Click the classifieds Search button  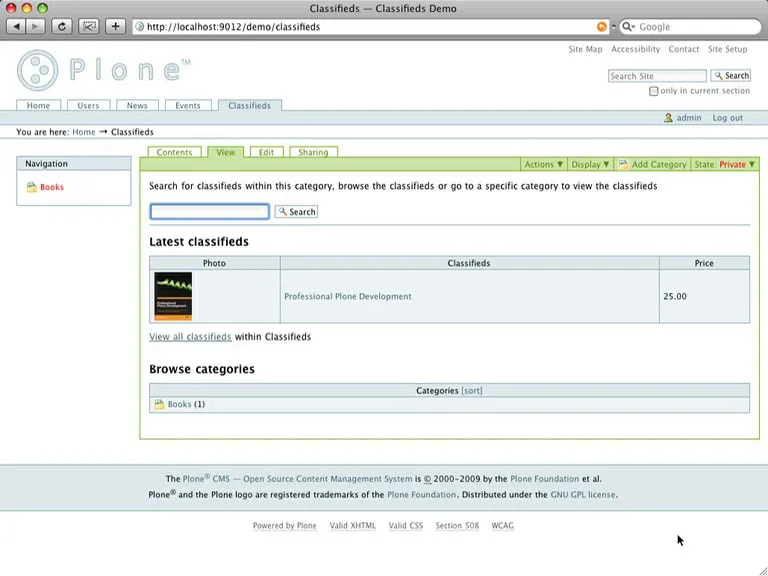pyautogui.click(x=296, y=212)
